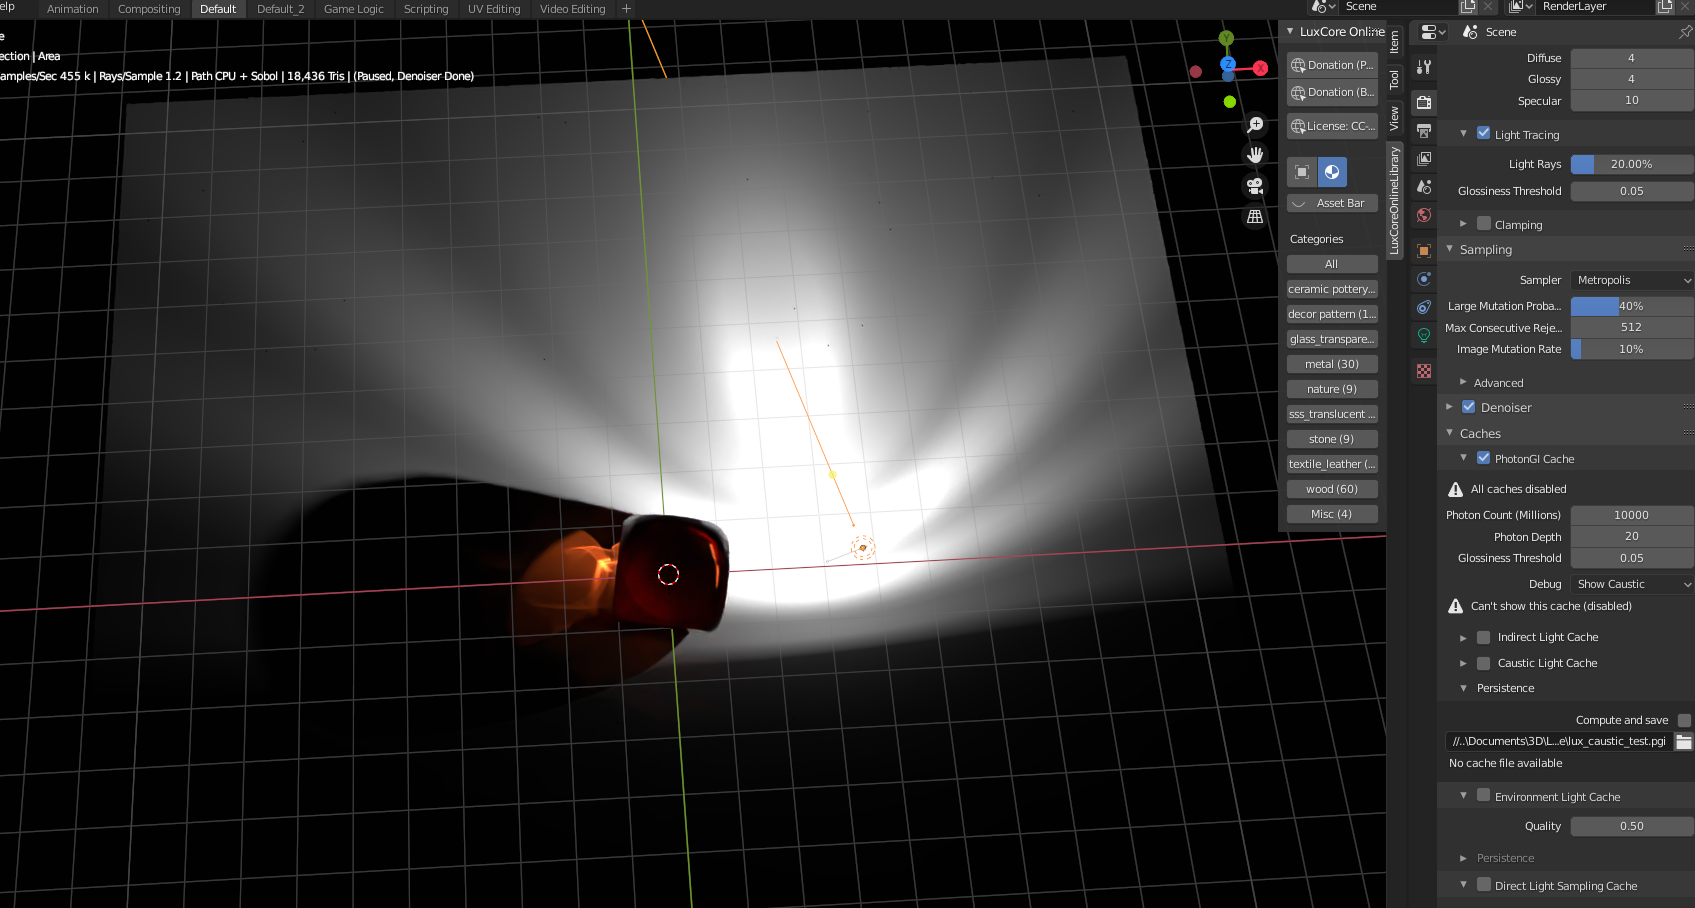1695x908 pixels.
Task: Expand the Advanced sampling section
Action: tap(1498, 383)
